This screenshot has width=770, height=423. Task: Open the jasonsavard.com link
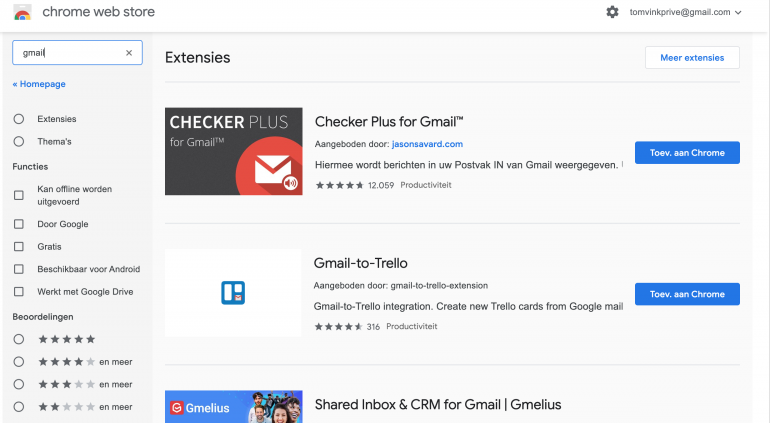point(427,144)
